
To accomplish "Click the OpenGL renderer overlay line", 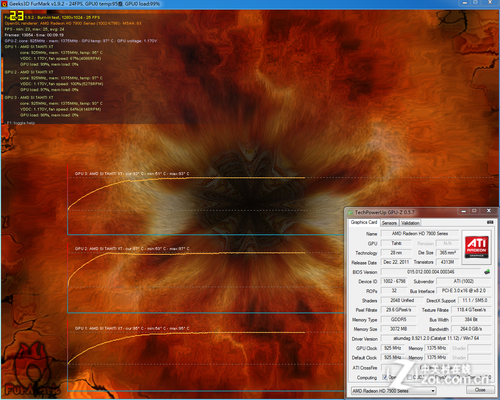I will pos(73,23).
